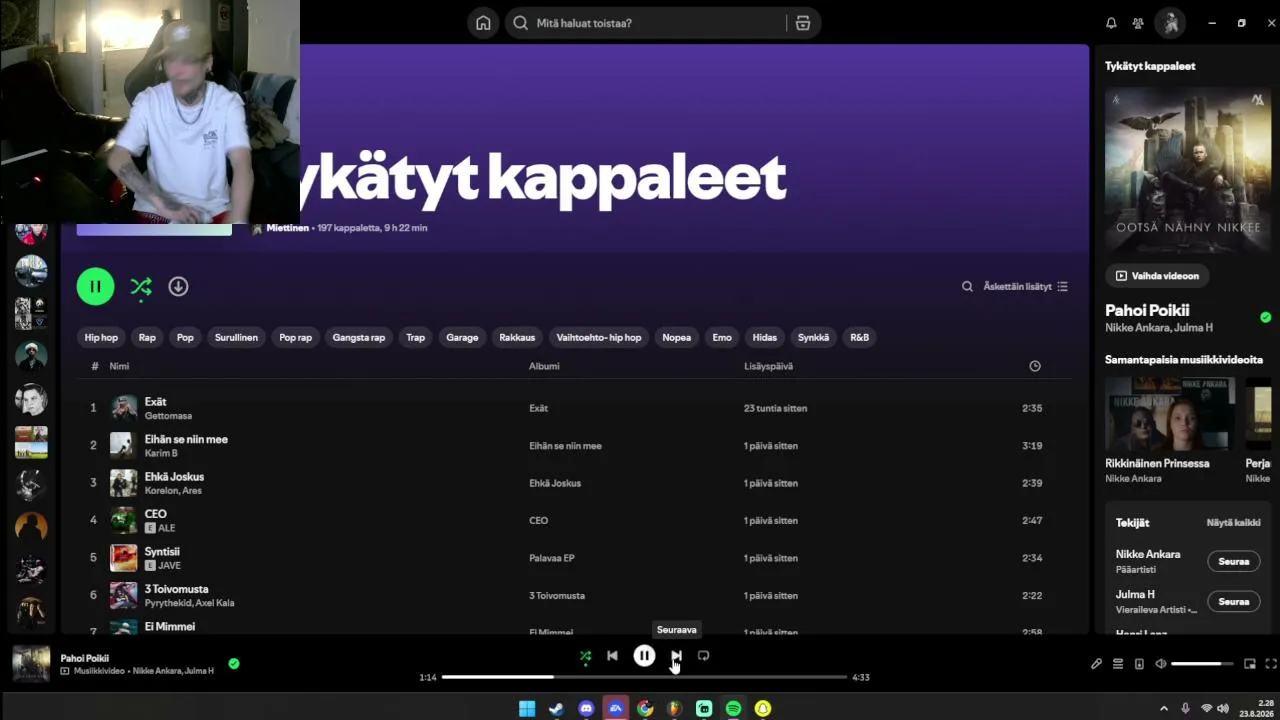Open the Rikkinäinen Prinsessa video title
This screenshot has width=1280, height=720.
[x=1157, y=464]
